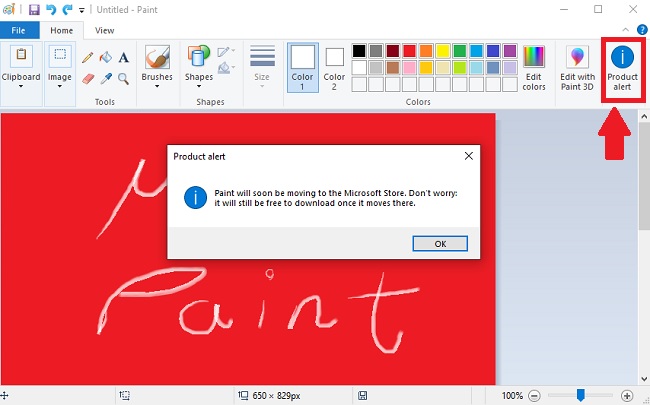This screenshot has width=650, height=405.
Task: Expand the Image dropdown arrow
Action: pos(60,86)
